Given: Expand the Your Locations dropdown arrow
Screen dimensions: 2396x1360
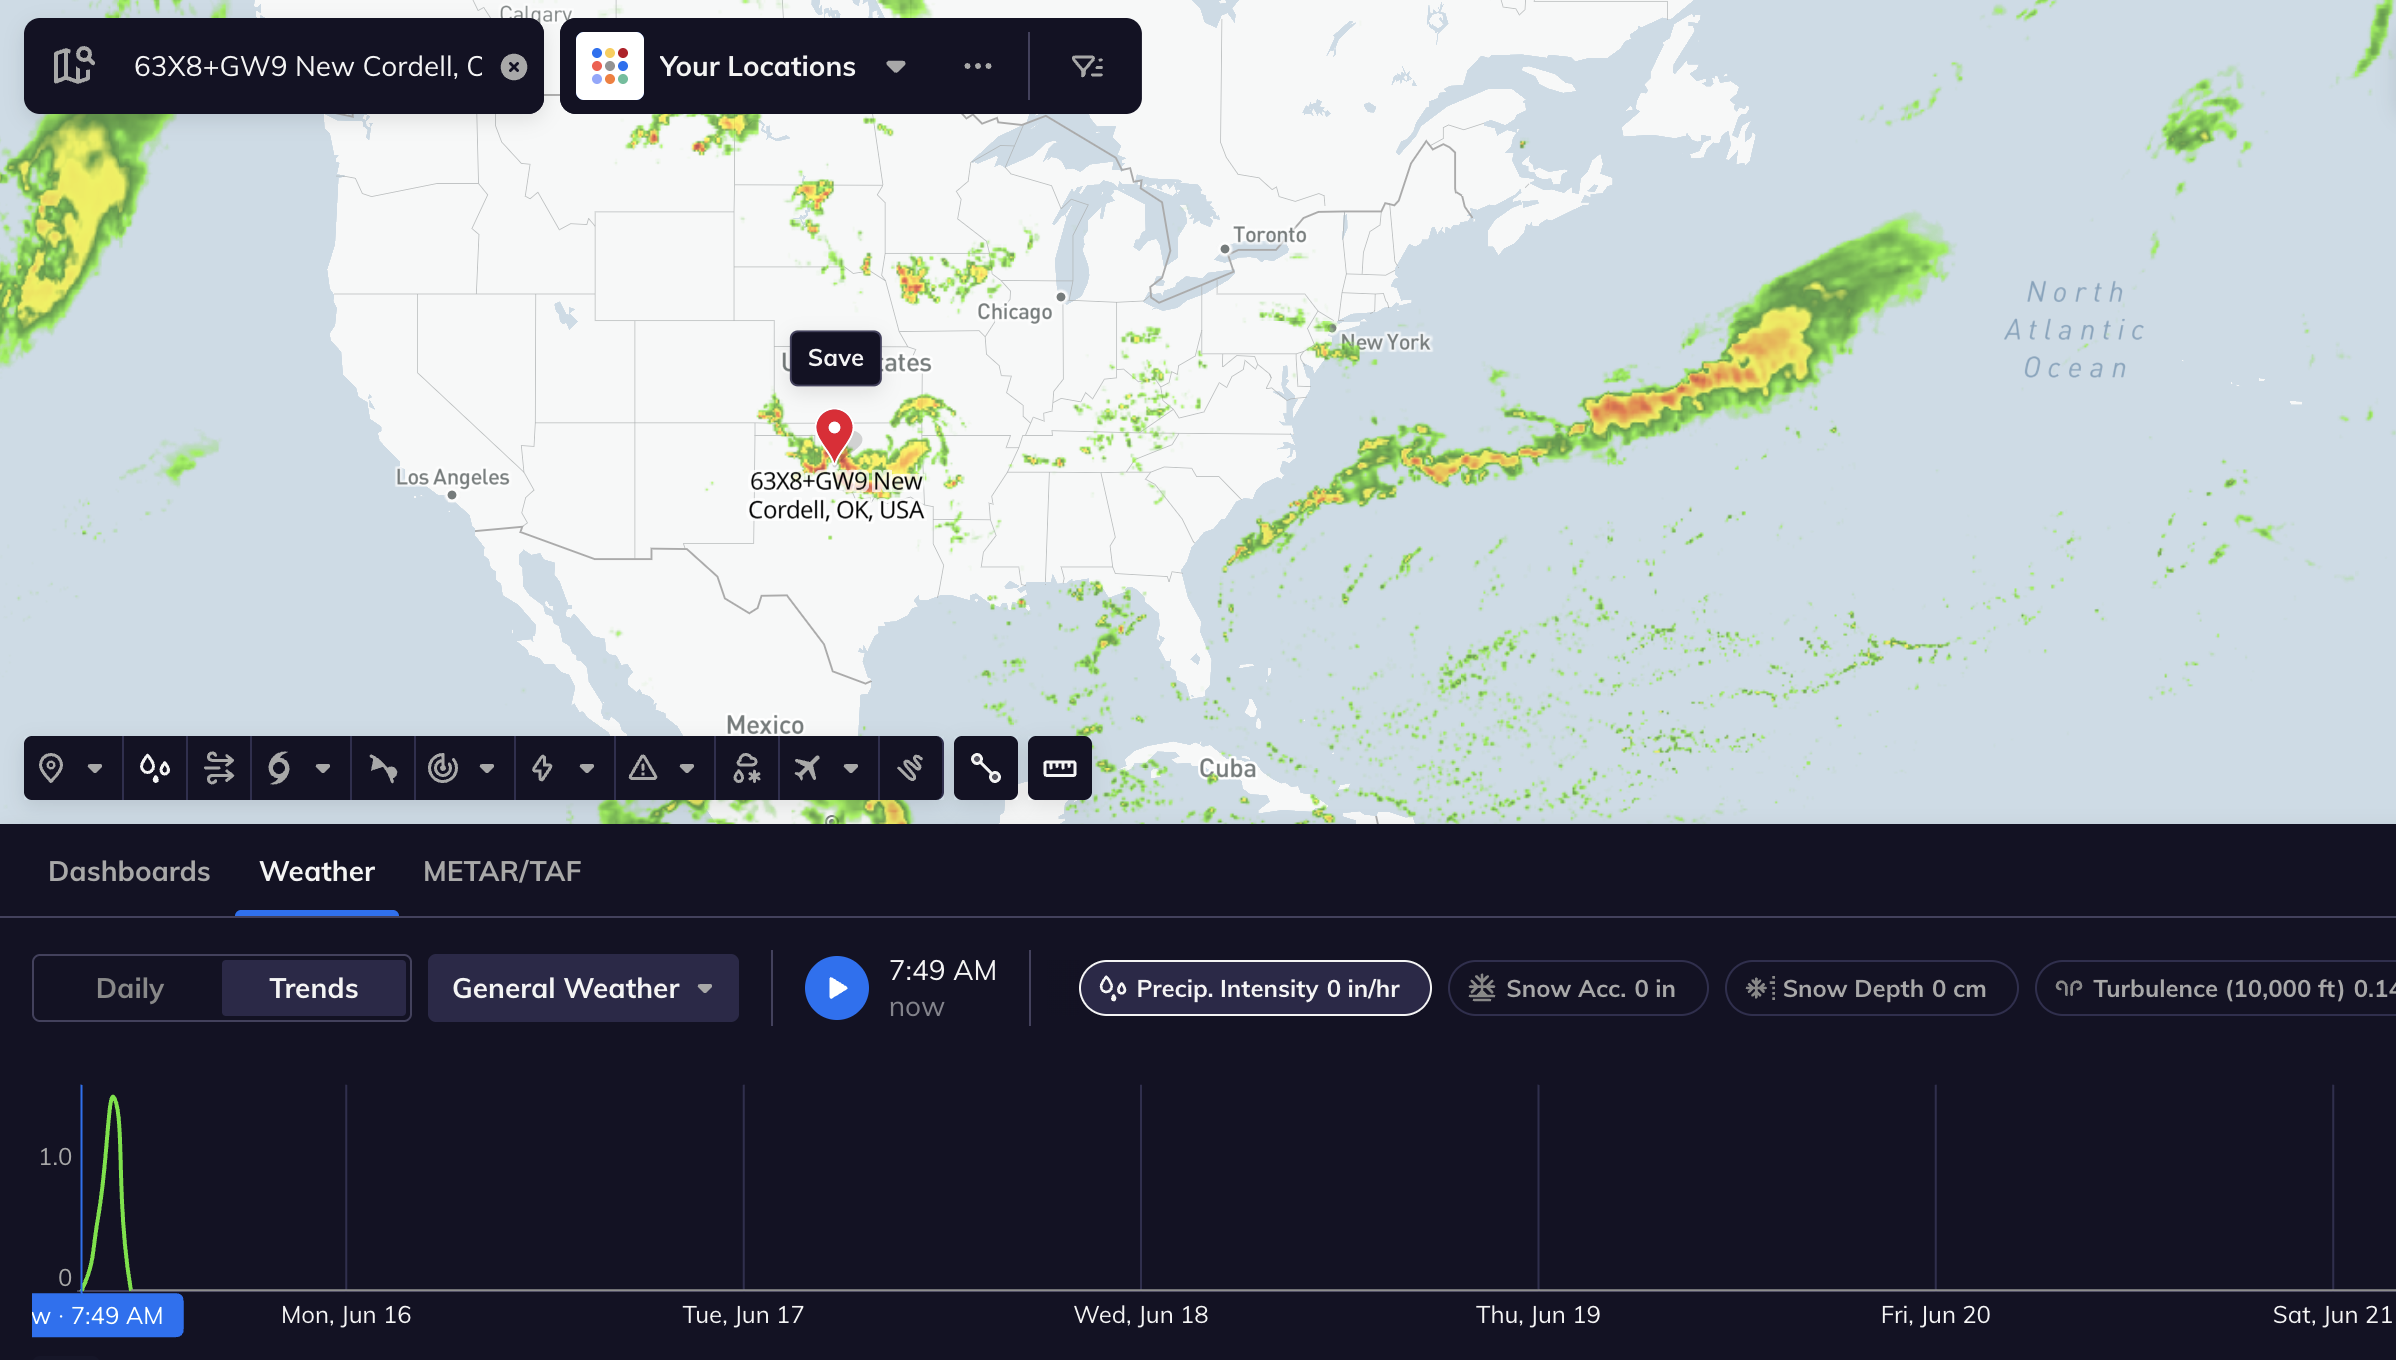Looking at the screenshot, I should coord(896,67).
